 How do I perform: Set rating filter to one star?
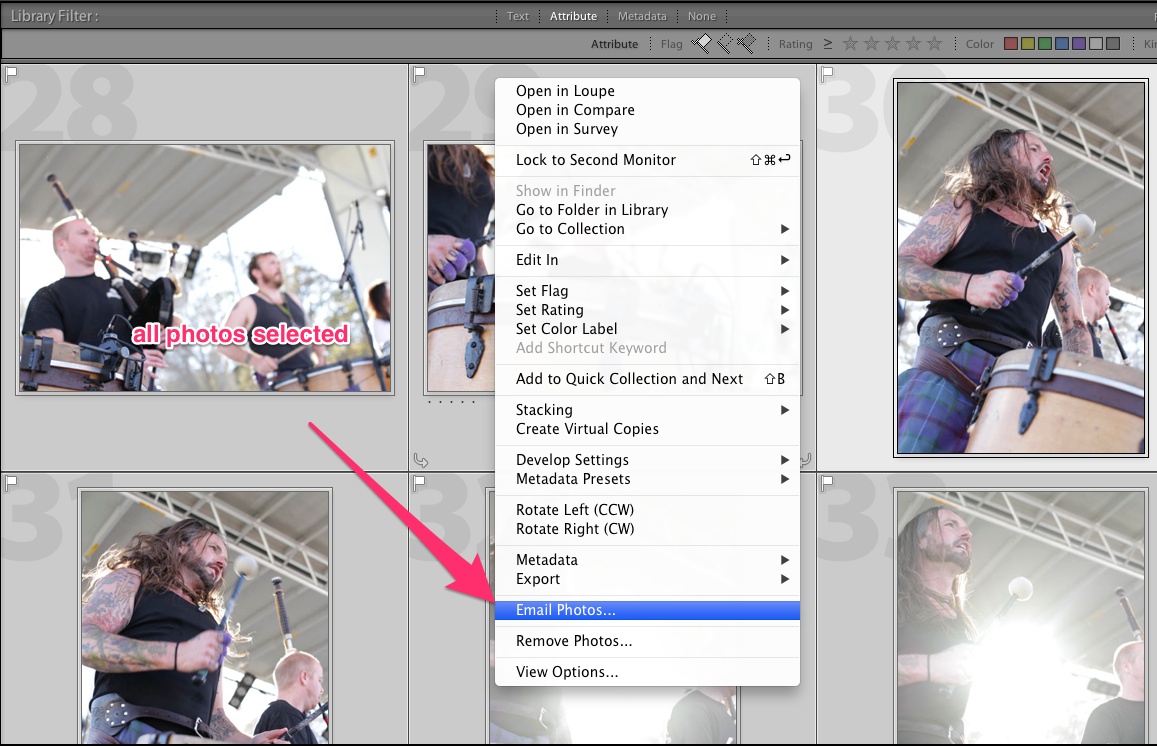(x=850, y=44)
